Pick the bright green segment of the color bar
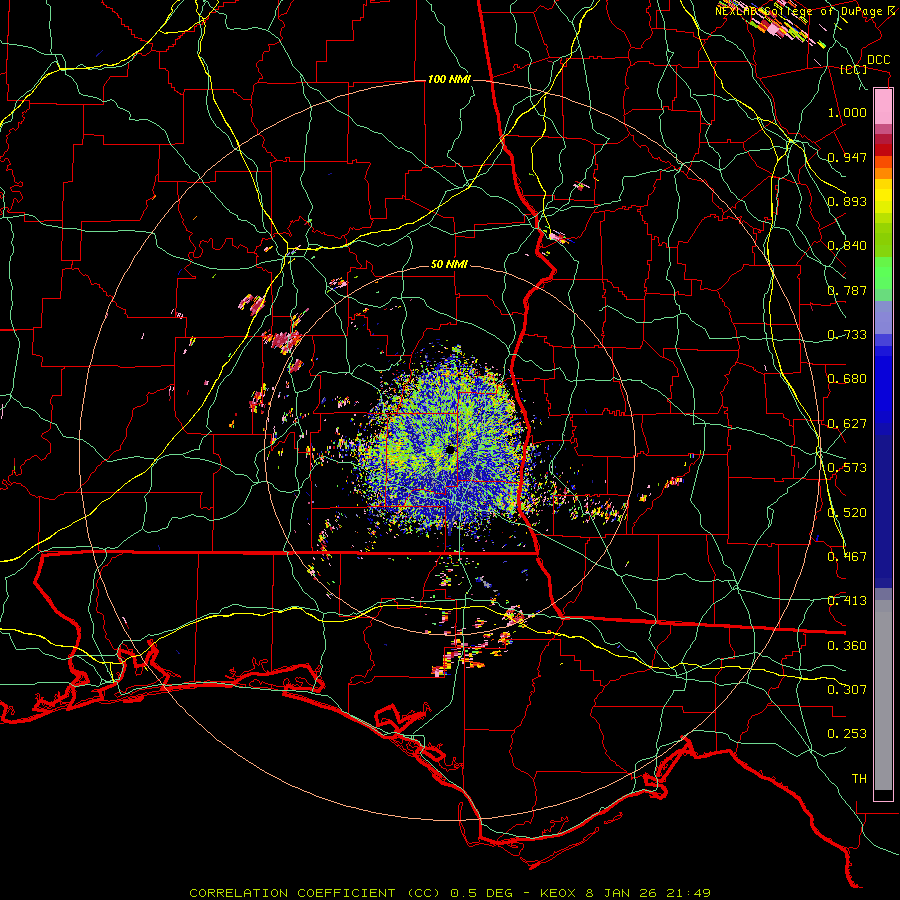Screen dimensions: 900x900 coord(883,273)
